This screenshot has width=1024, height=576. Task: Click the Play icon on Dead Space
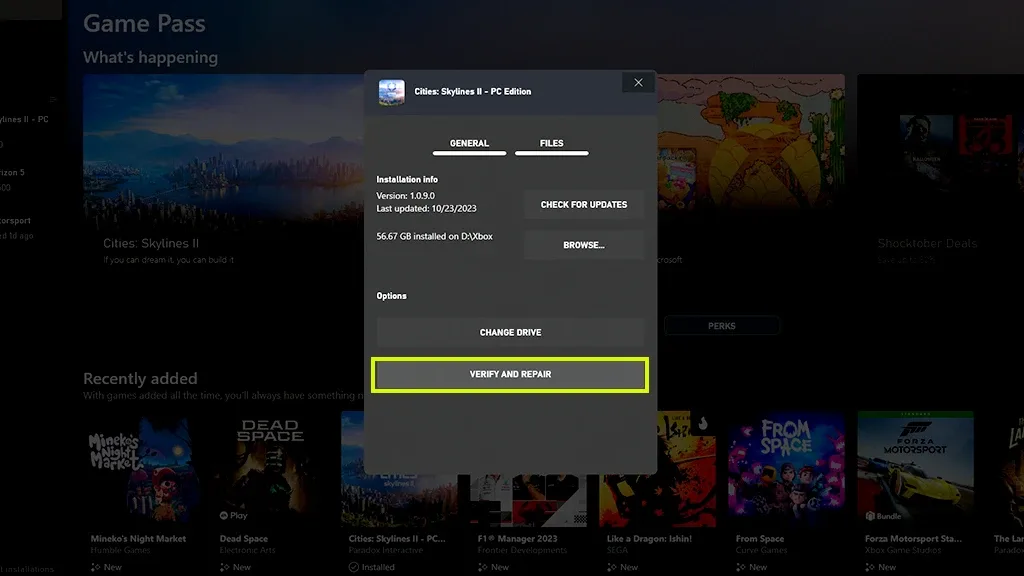tap(223, 515)
